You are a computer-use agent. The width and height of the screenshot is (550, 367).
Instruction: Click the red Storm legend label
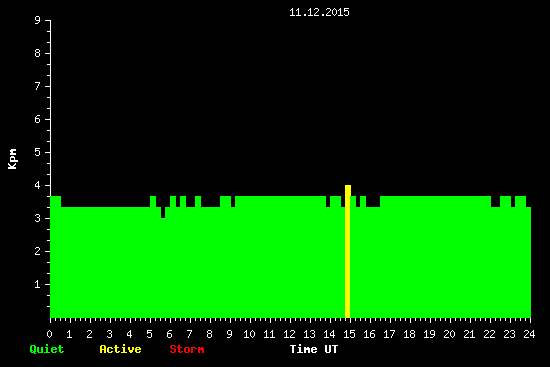click(187, 349)
